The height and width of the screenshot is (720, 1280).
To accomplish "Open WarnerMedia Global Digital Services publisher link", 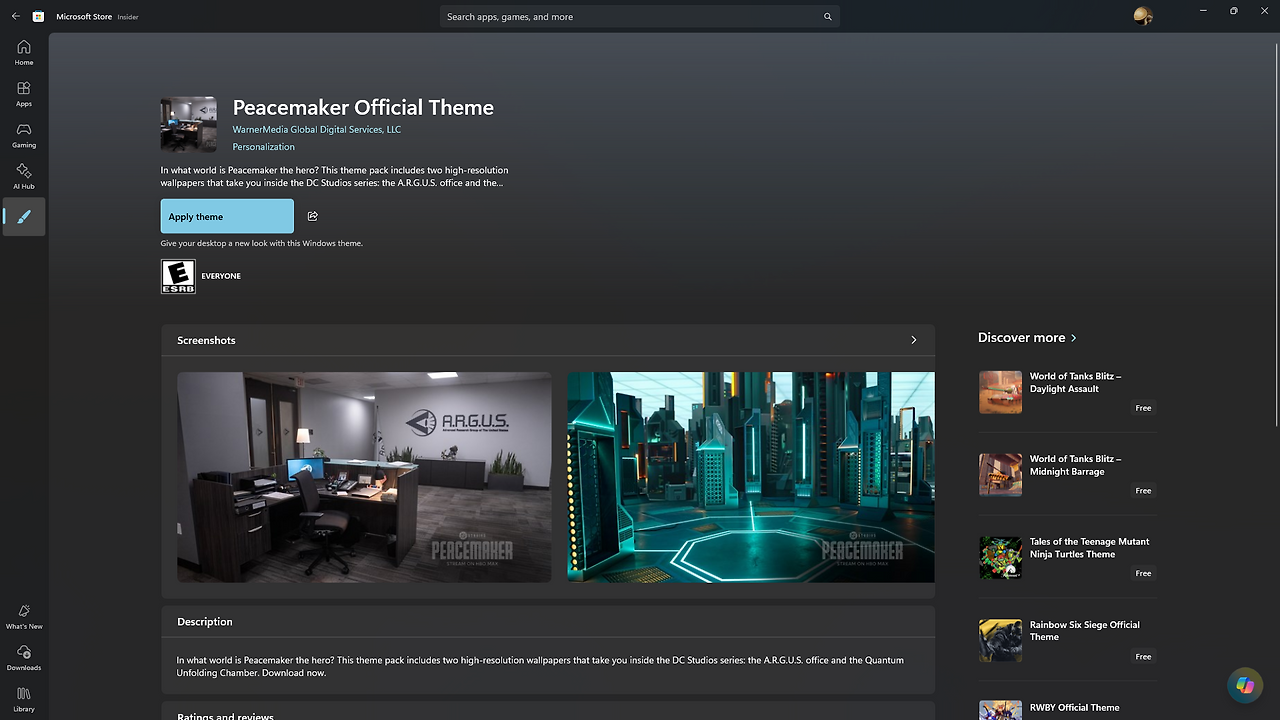I will point(317,129).
